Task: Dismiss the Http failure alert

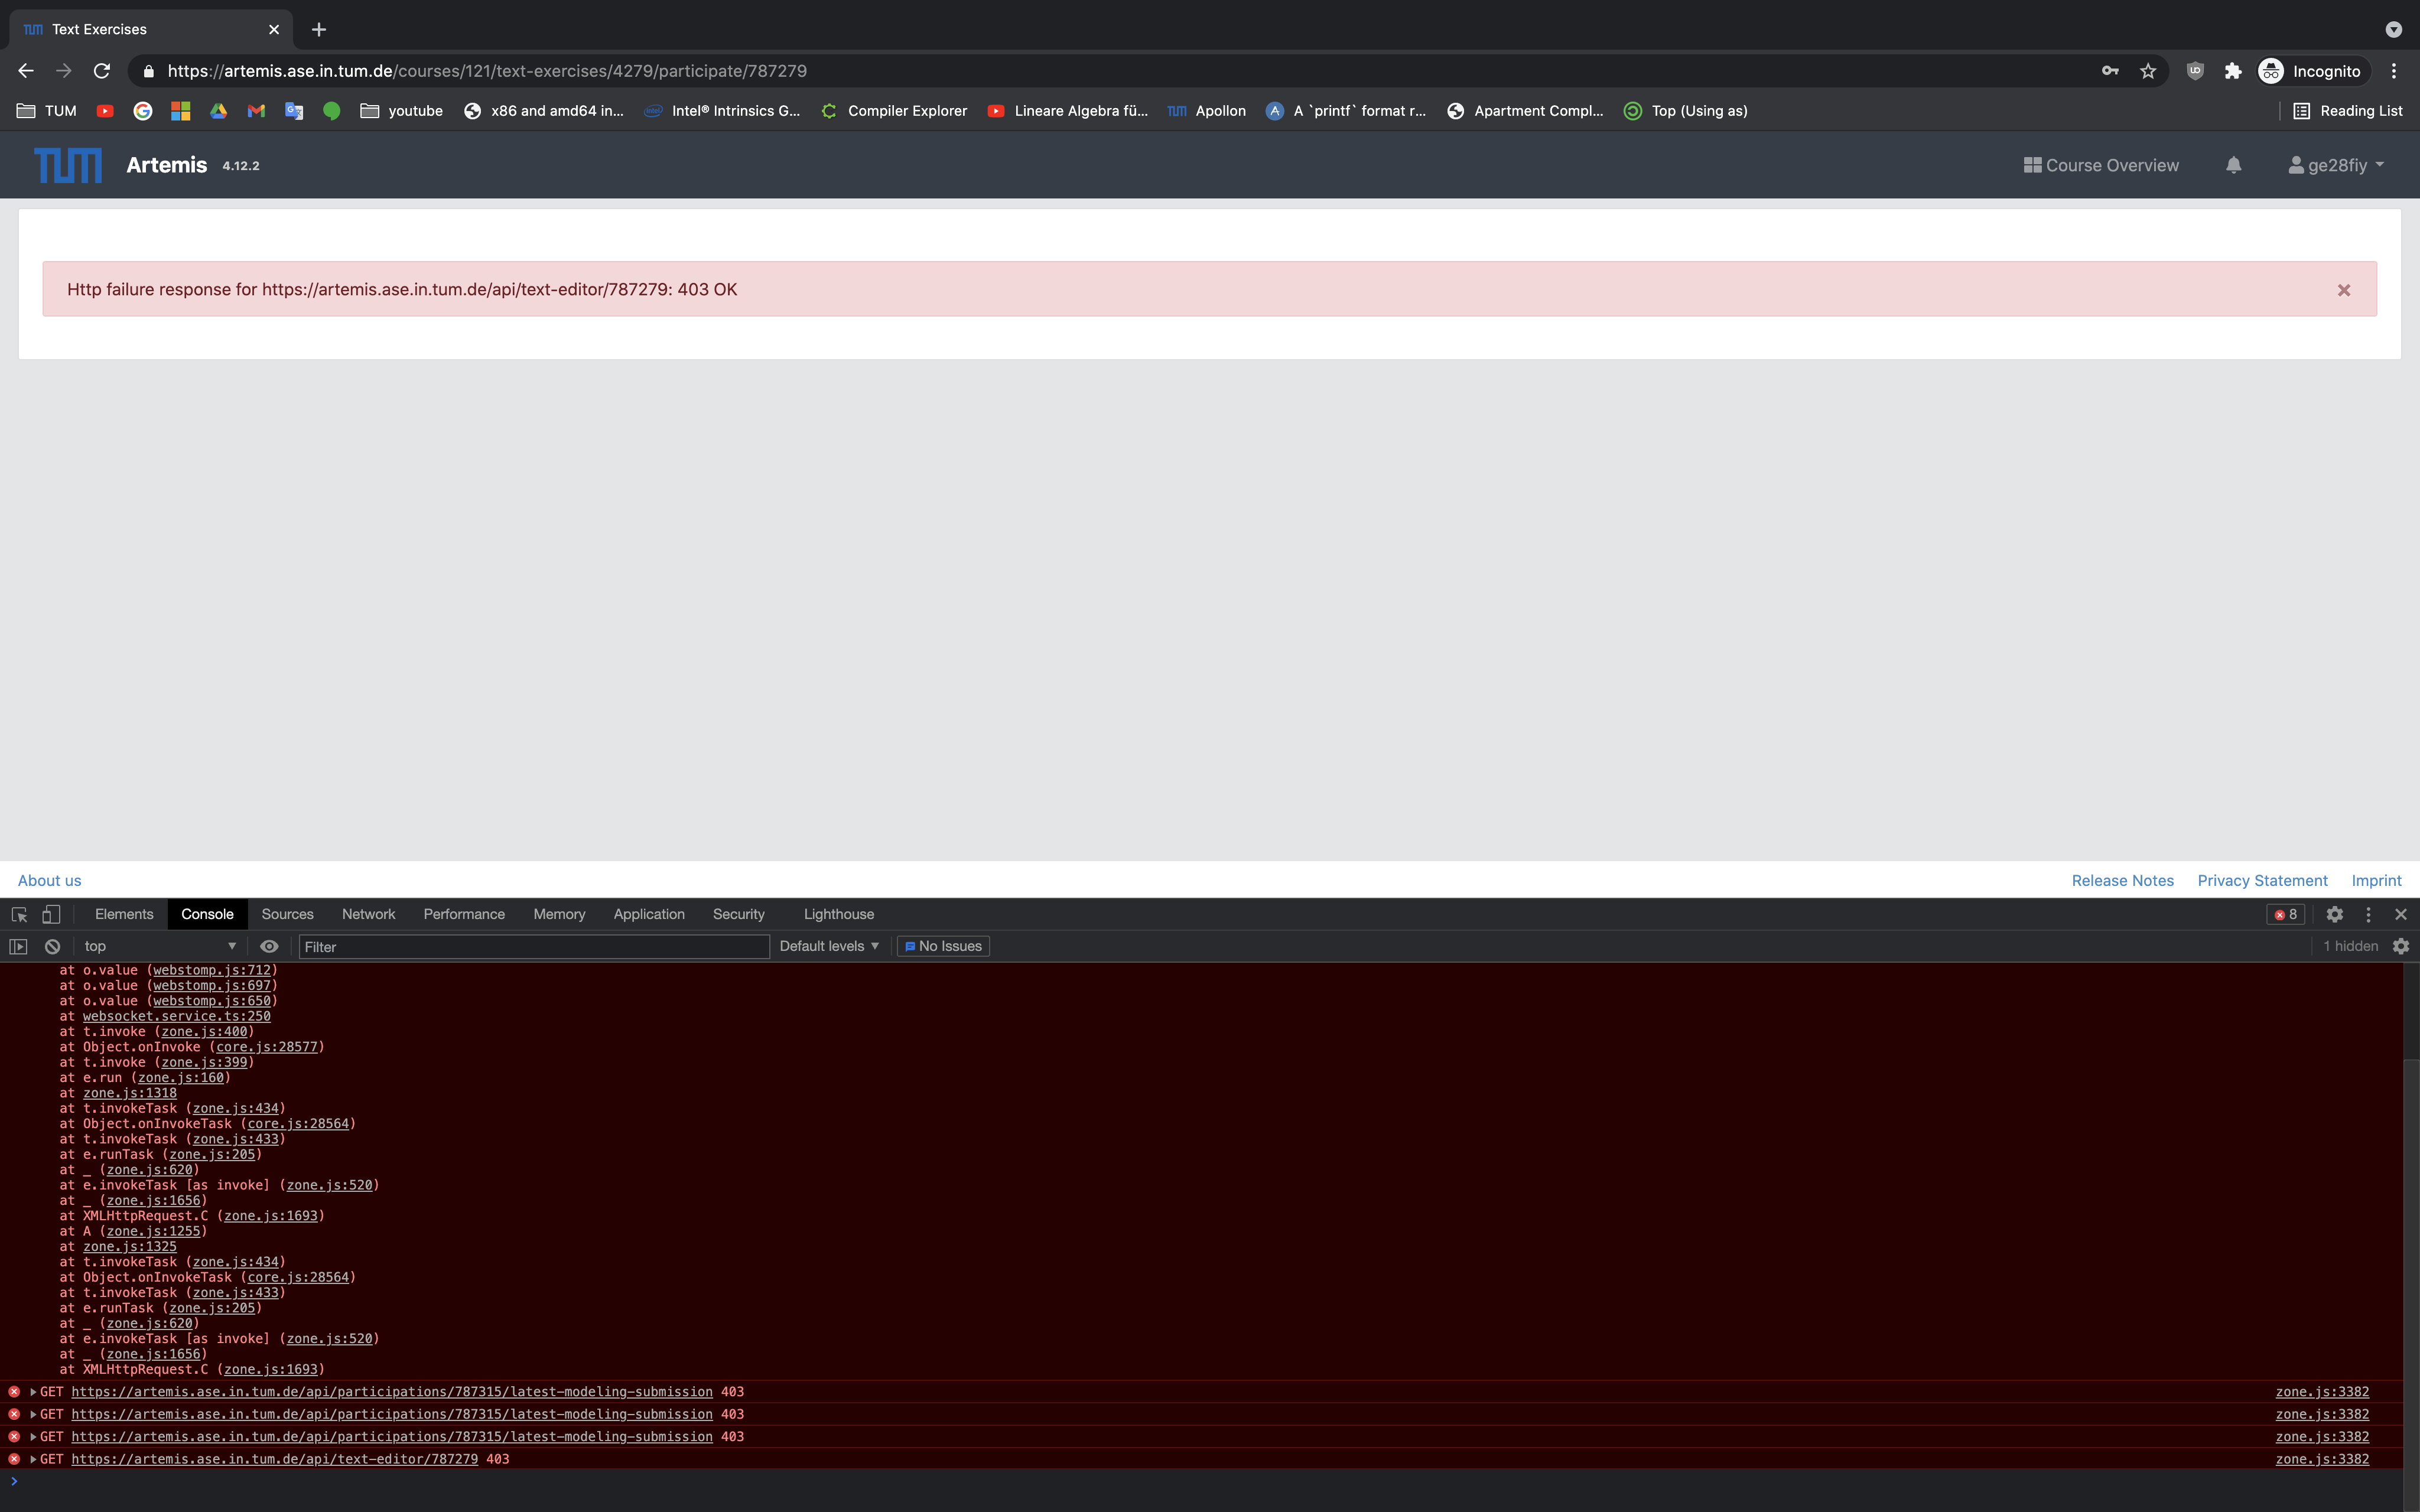Action: tap(2344, 290)
